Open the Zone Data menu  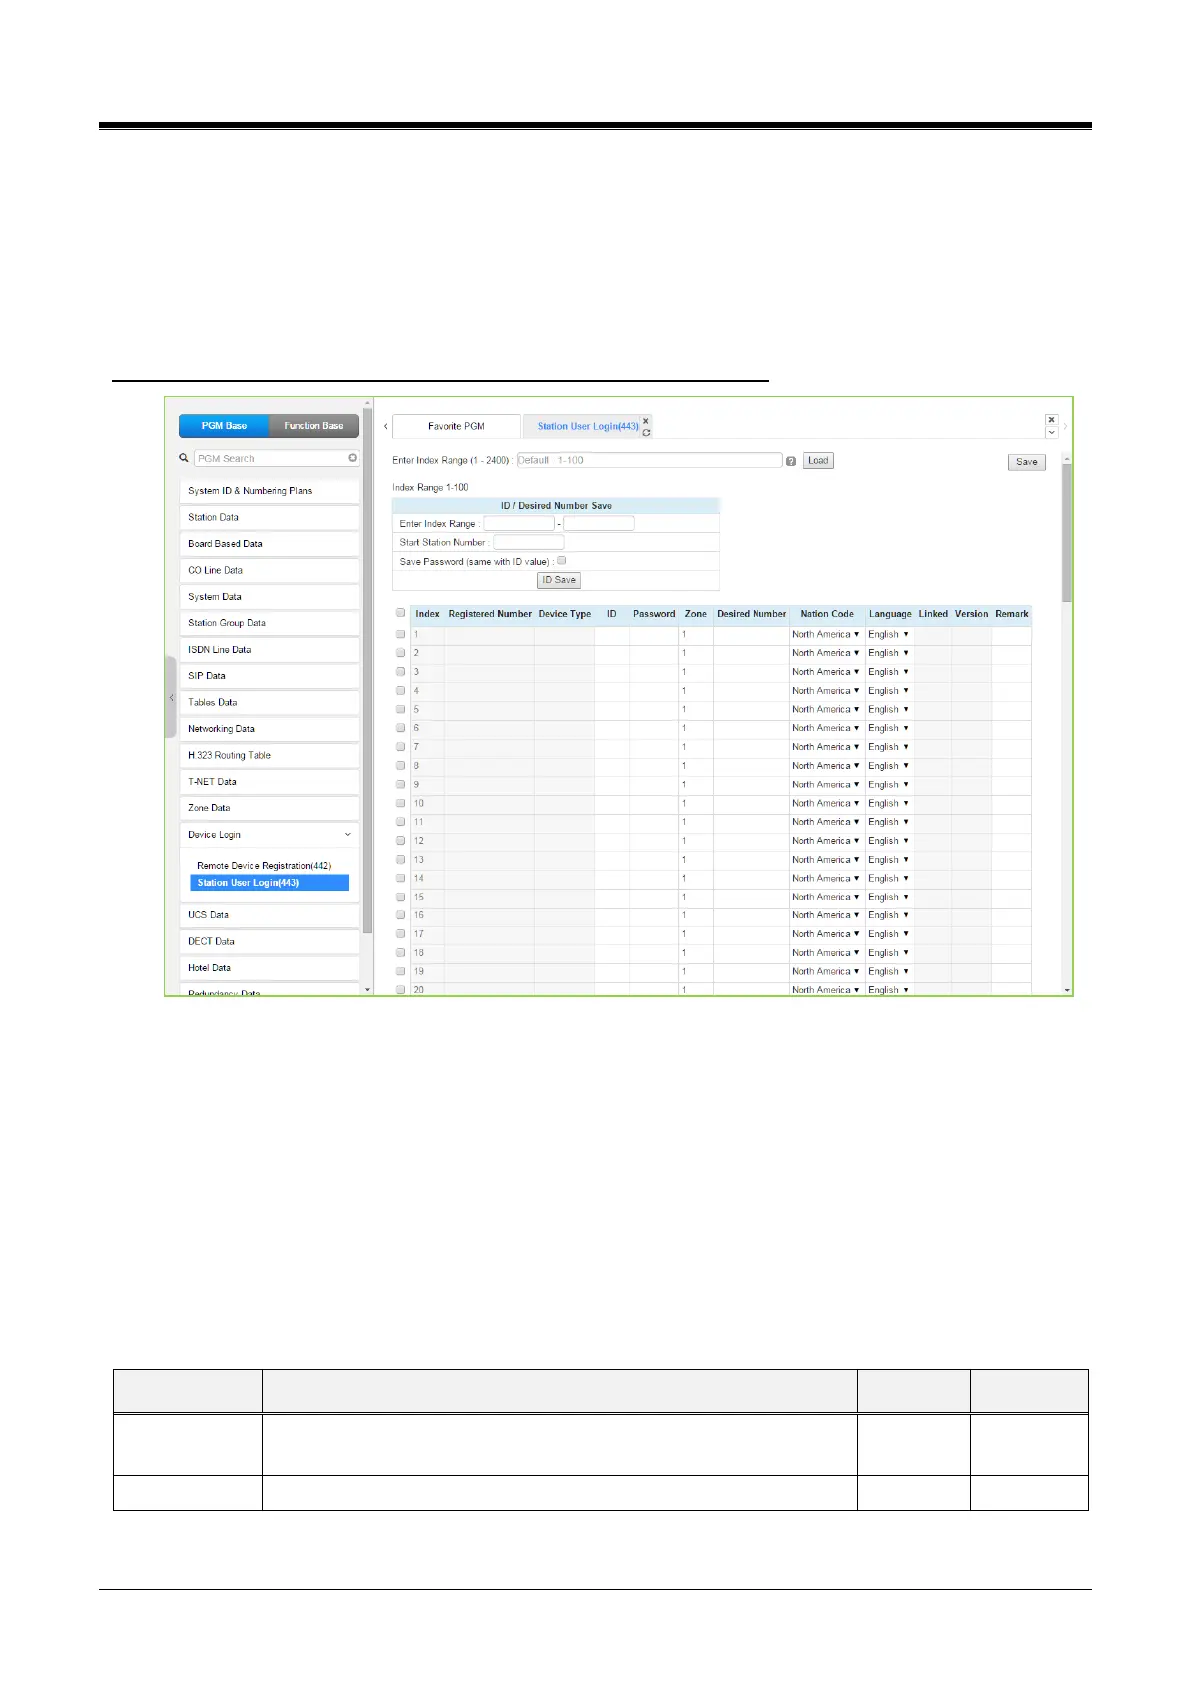point(269,808)
